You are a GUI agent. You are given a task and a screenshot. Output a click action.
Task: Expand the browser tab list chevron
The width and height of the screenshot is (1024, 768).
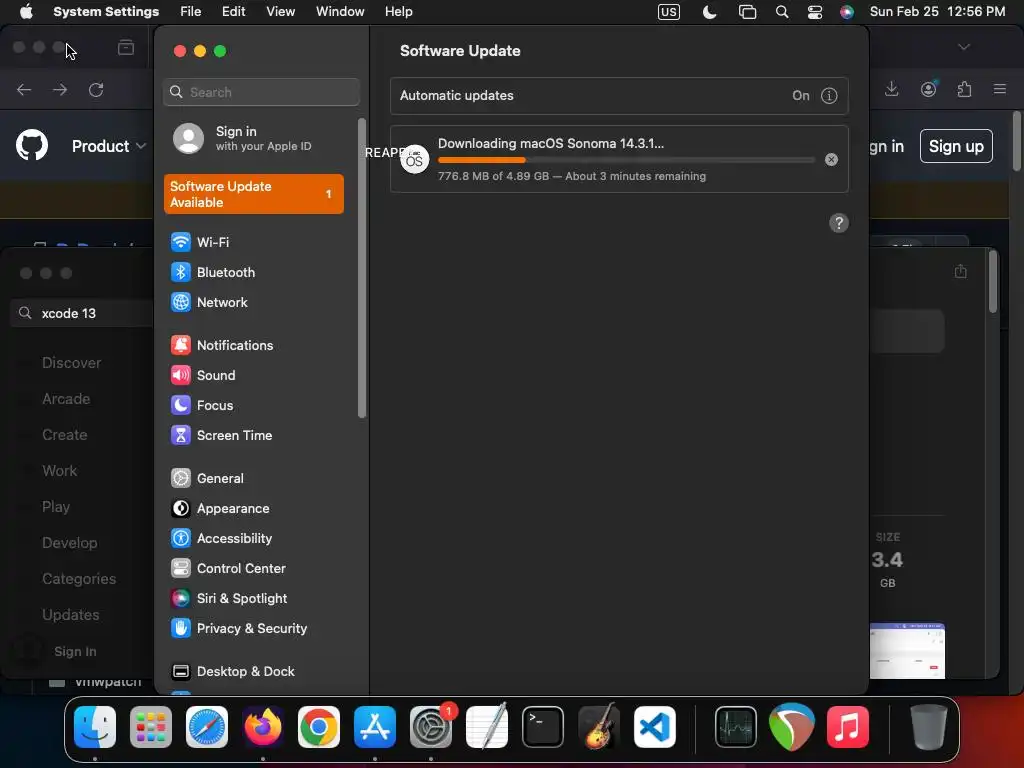click(x=964, y=47)
